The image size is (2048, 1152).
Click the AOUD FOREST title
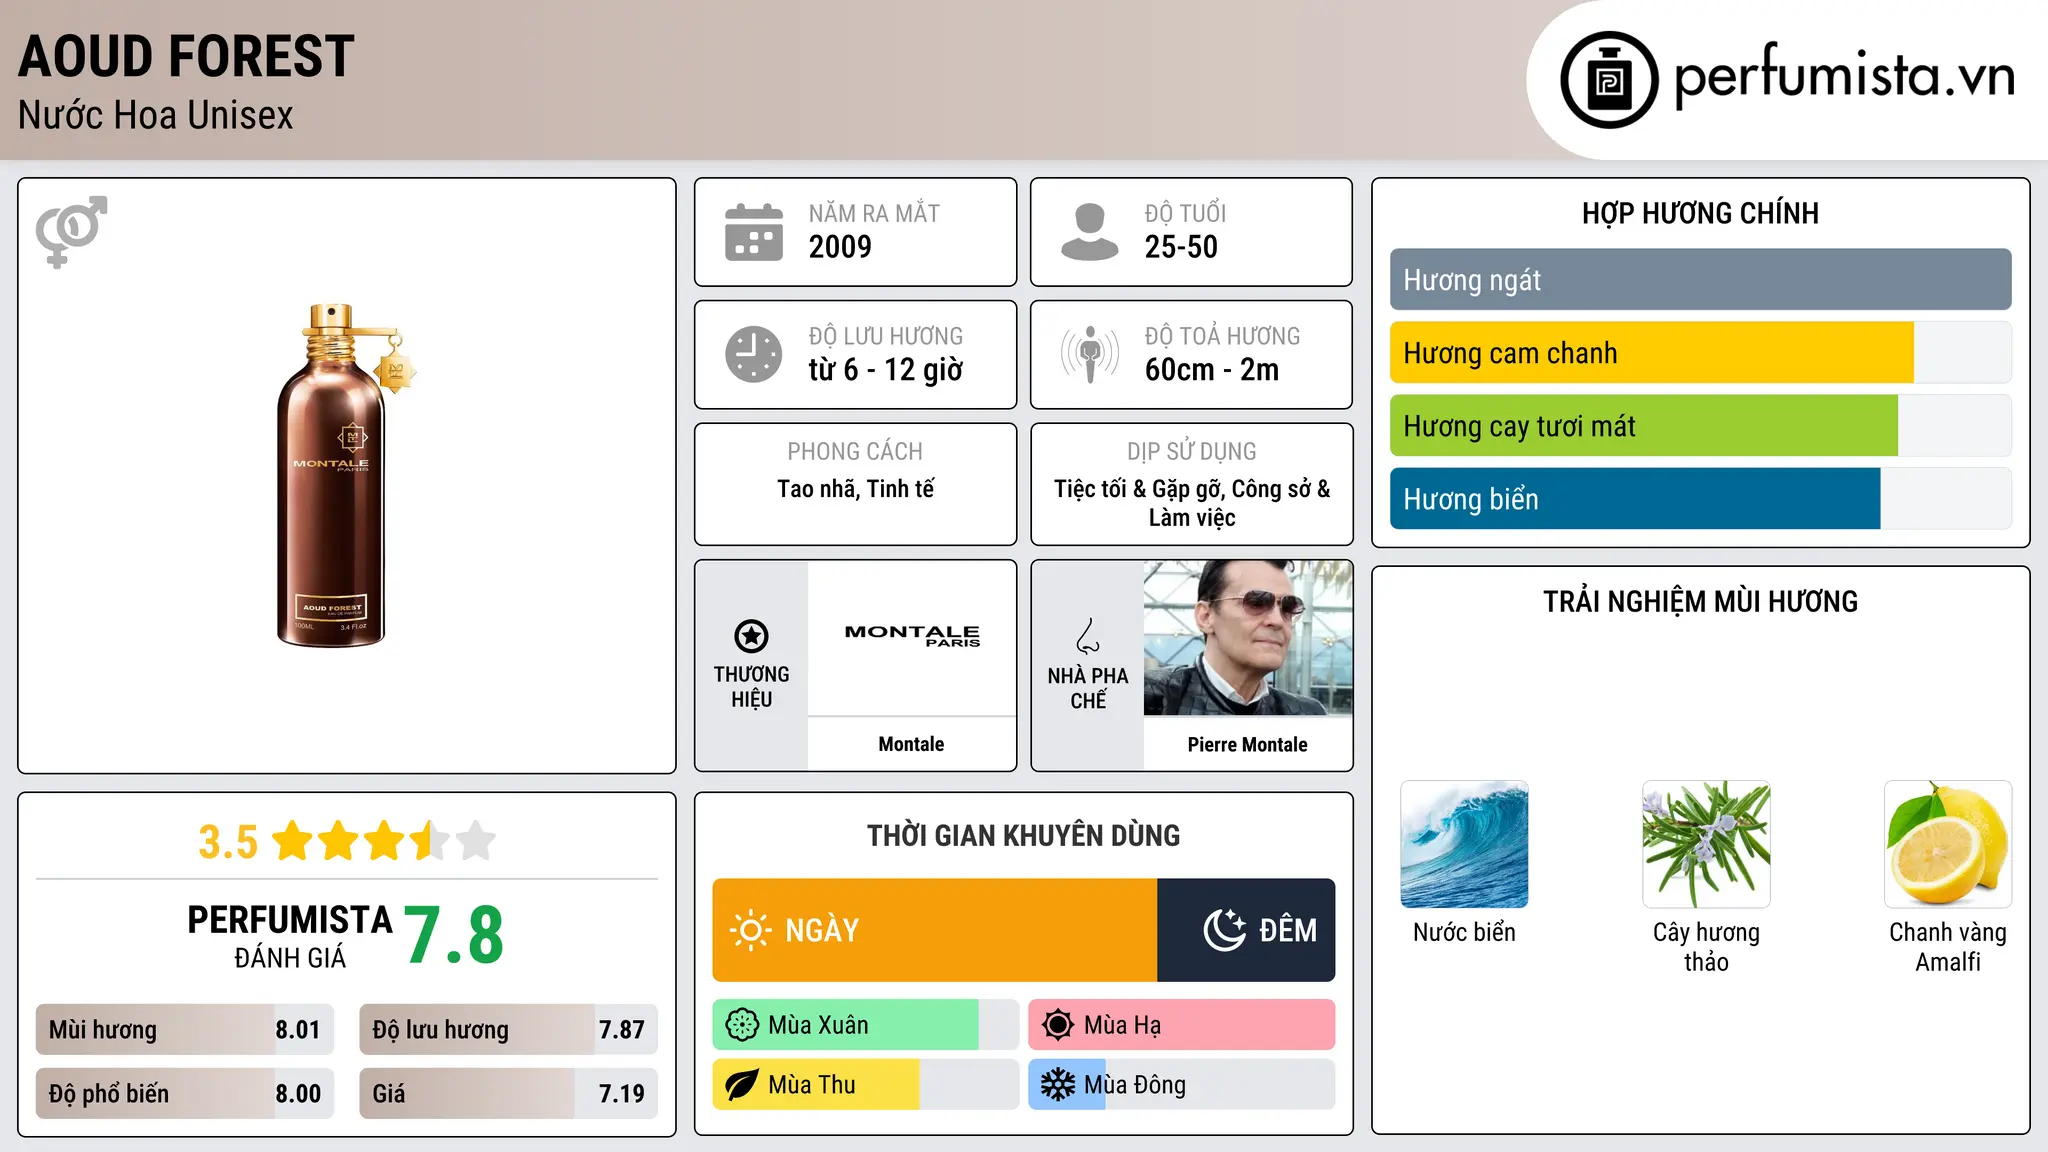click(186, 56)
